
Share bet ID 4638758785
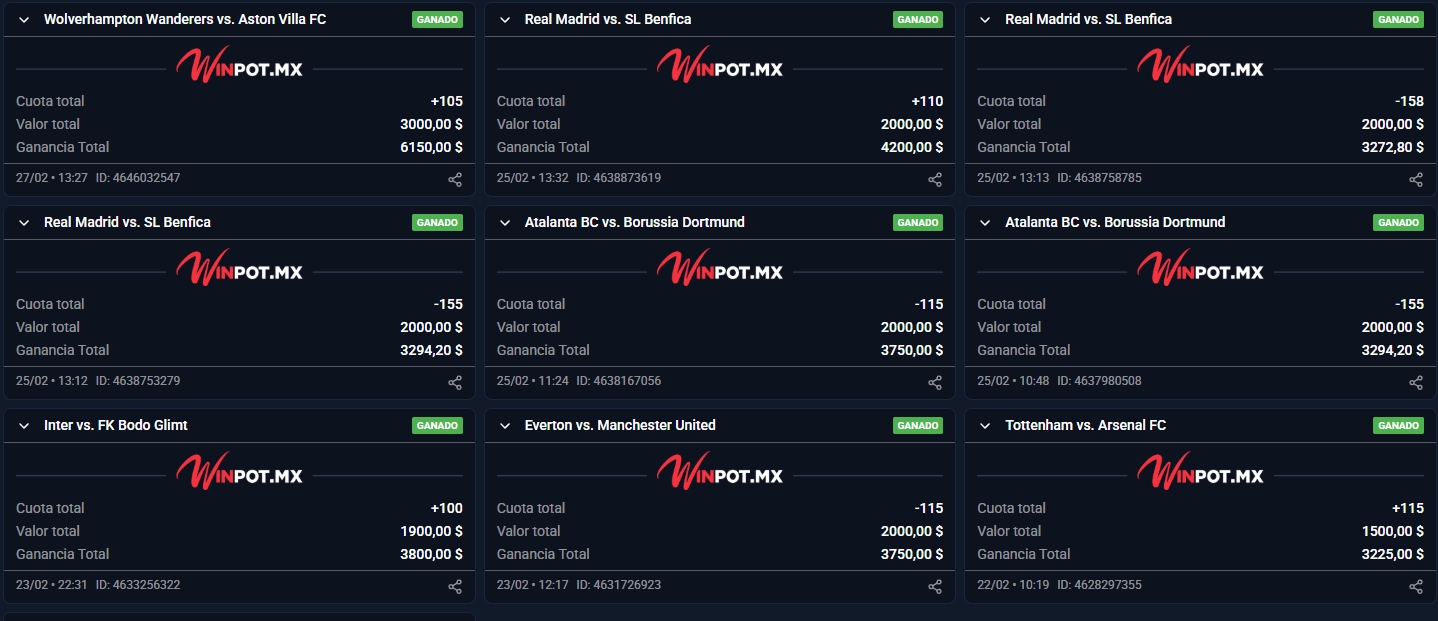point(1416,180)
